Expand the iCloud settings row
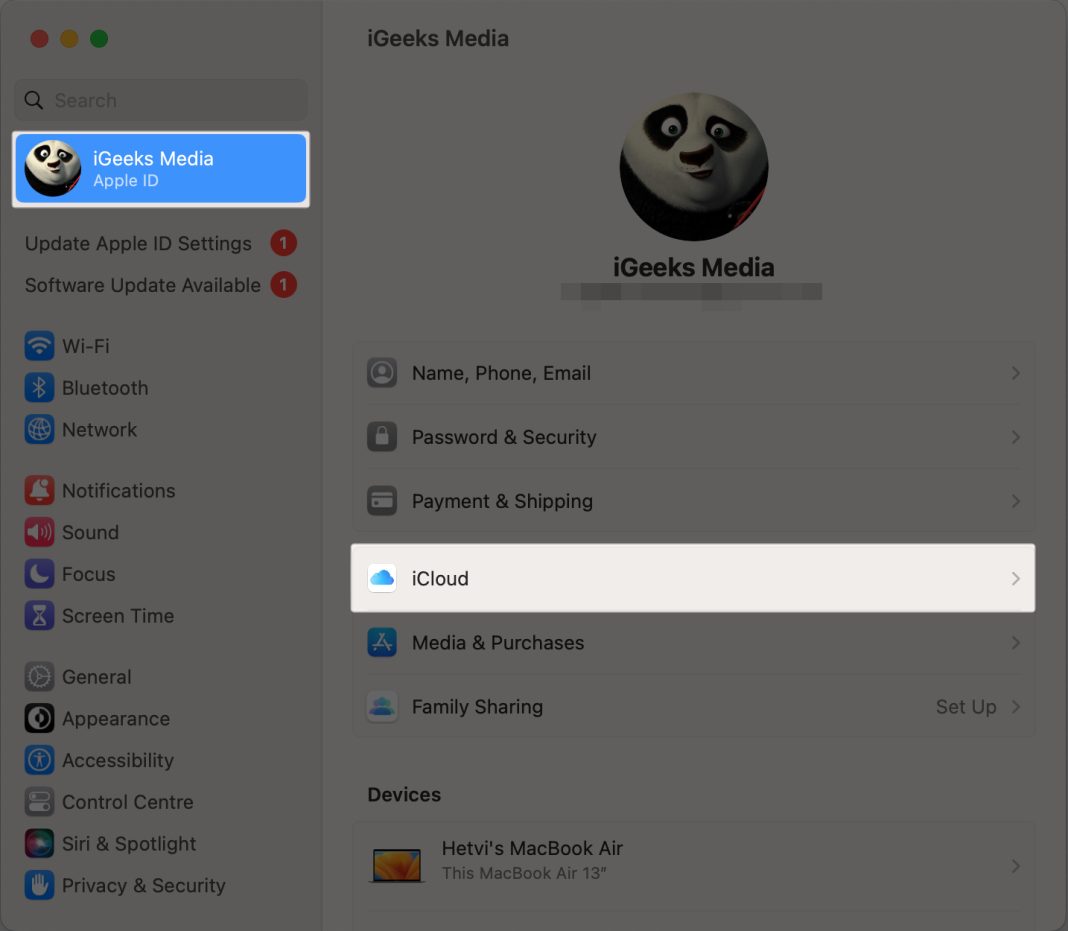The height and width of the screenshot is (931, 1068). (694, 578)
